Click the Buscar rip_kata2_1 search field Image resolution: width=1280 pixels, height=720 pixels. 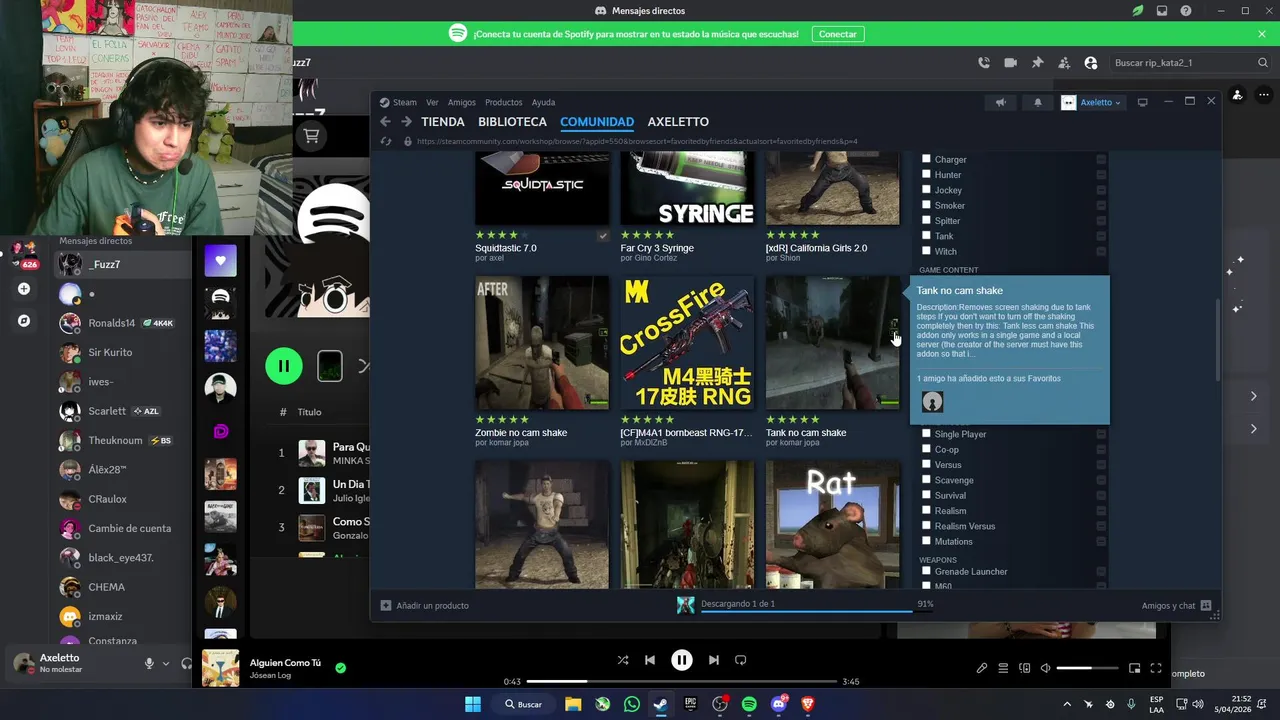[x=1188, y=62]
